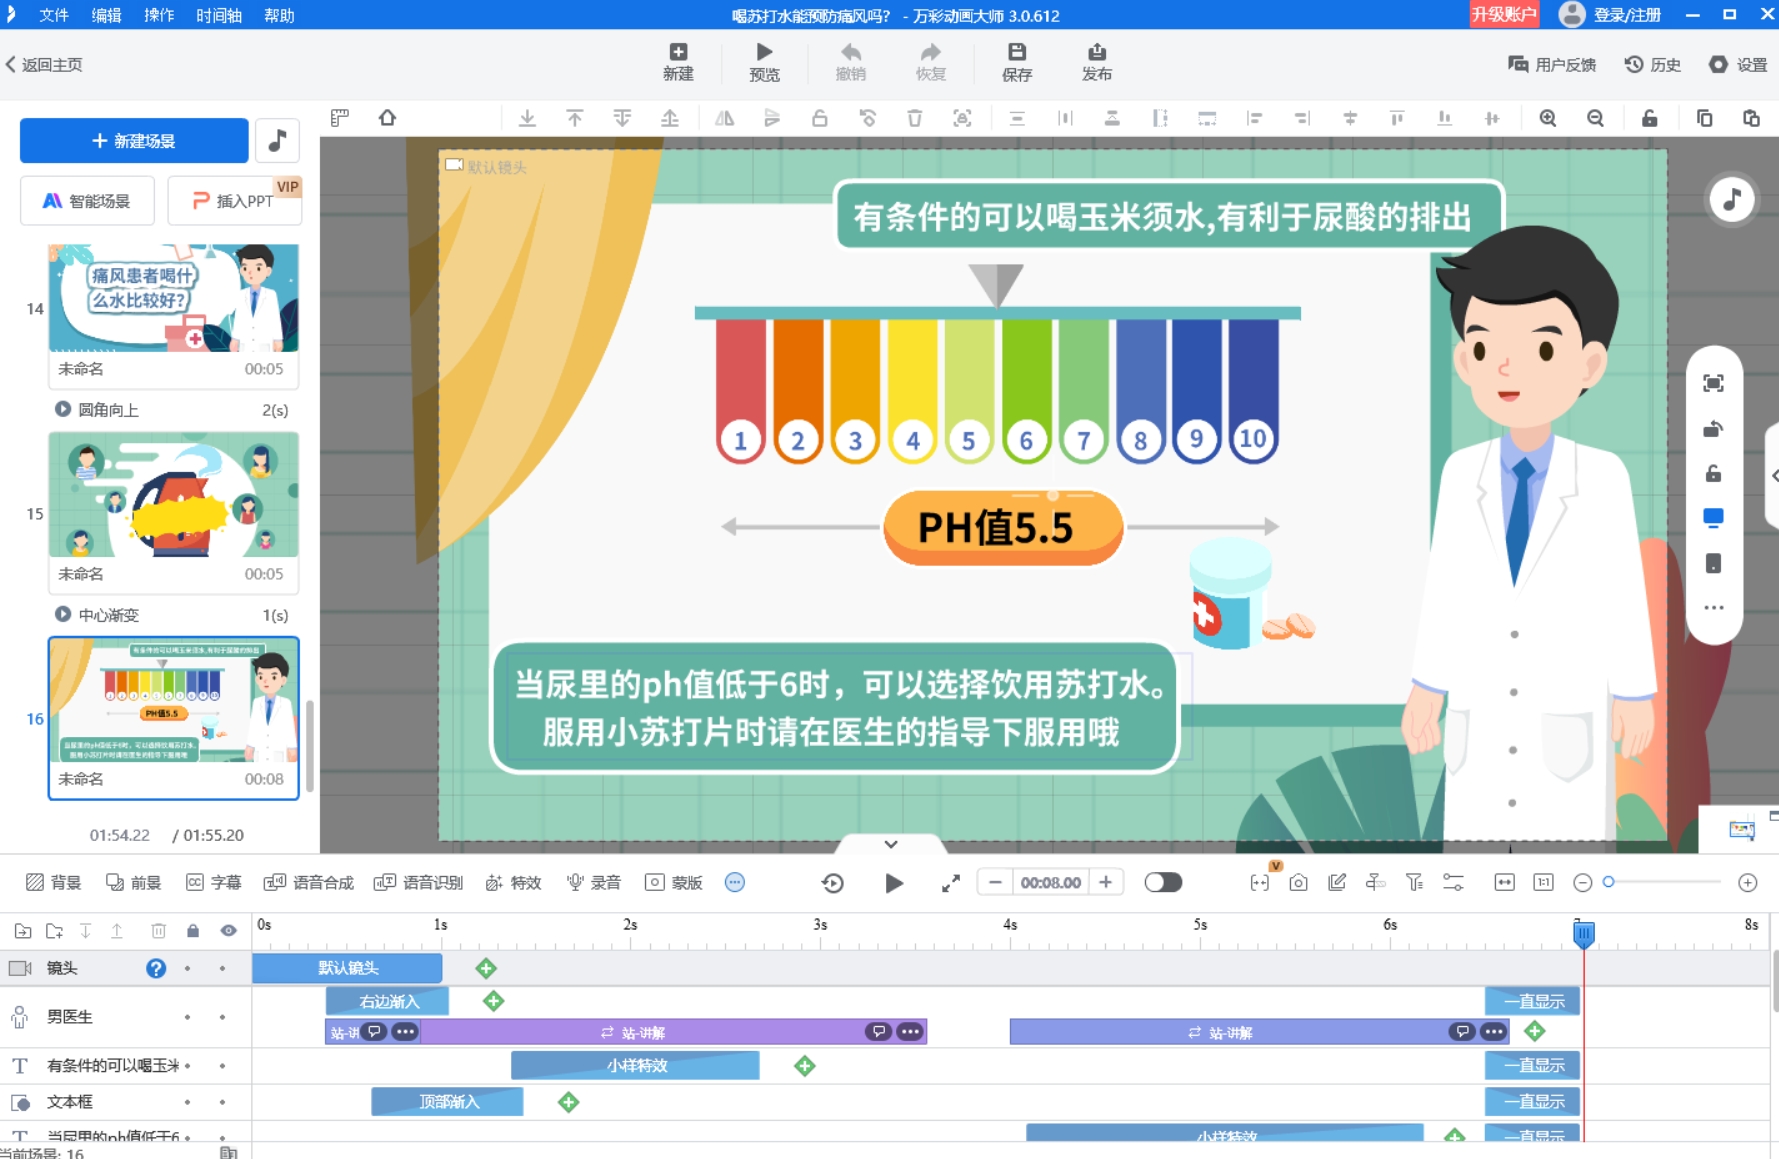The width and height of the screenshot is (1779, 1159).
Task: Toggle timeline layers visibility eye icon
Action: tap(228, 931)
